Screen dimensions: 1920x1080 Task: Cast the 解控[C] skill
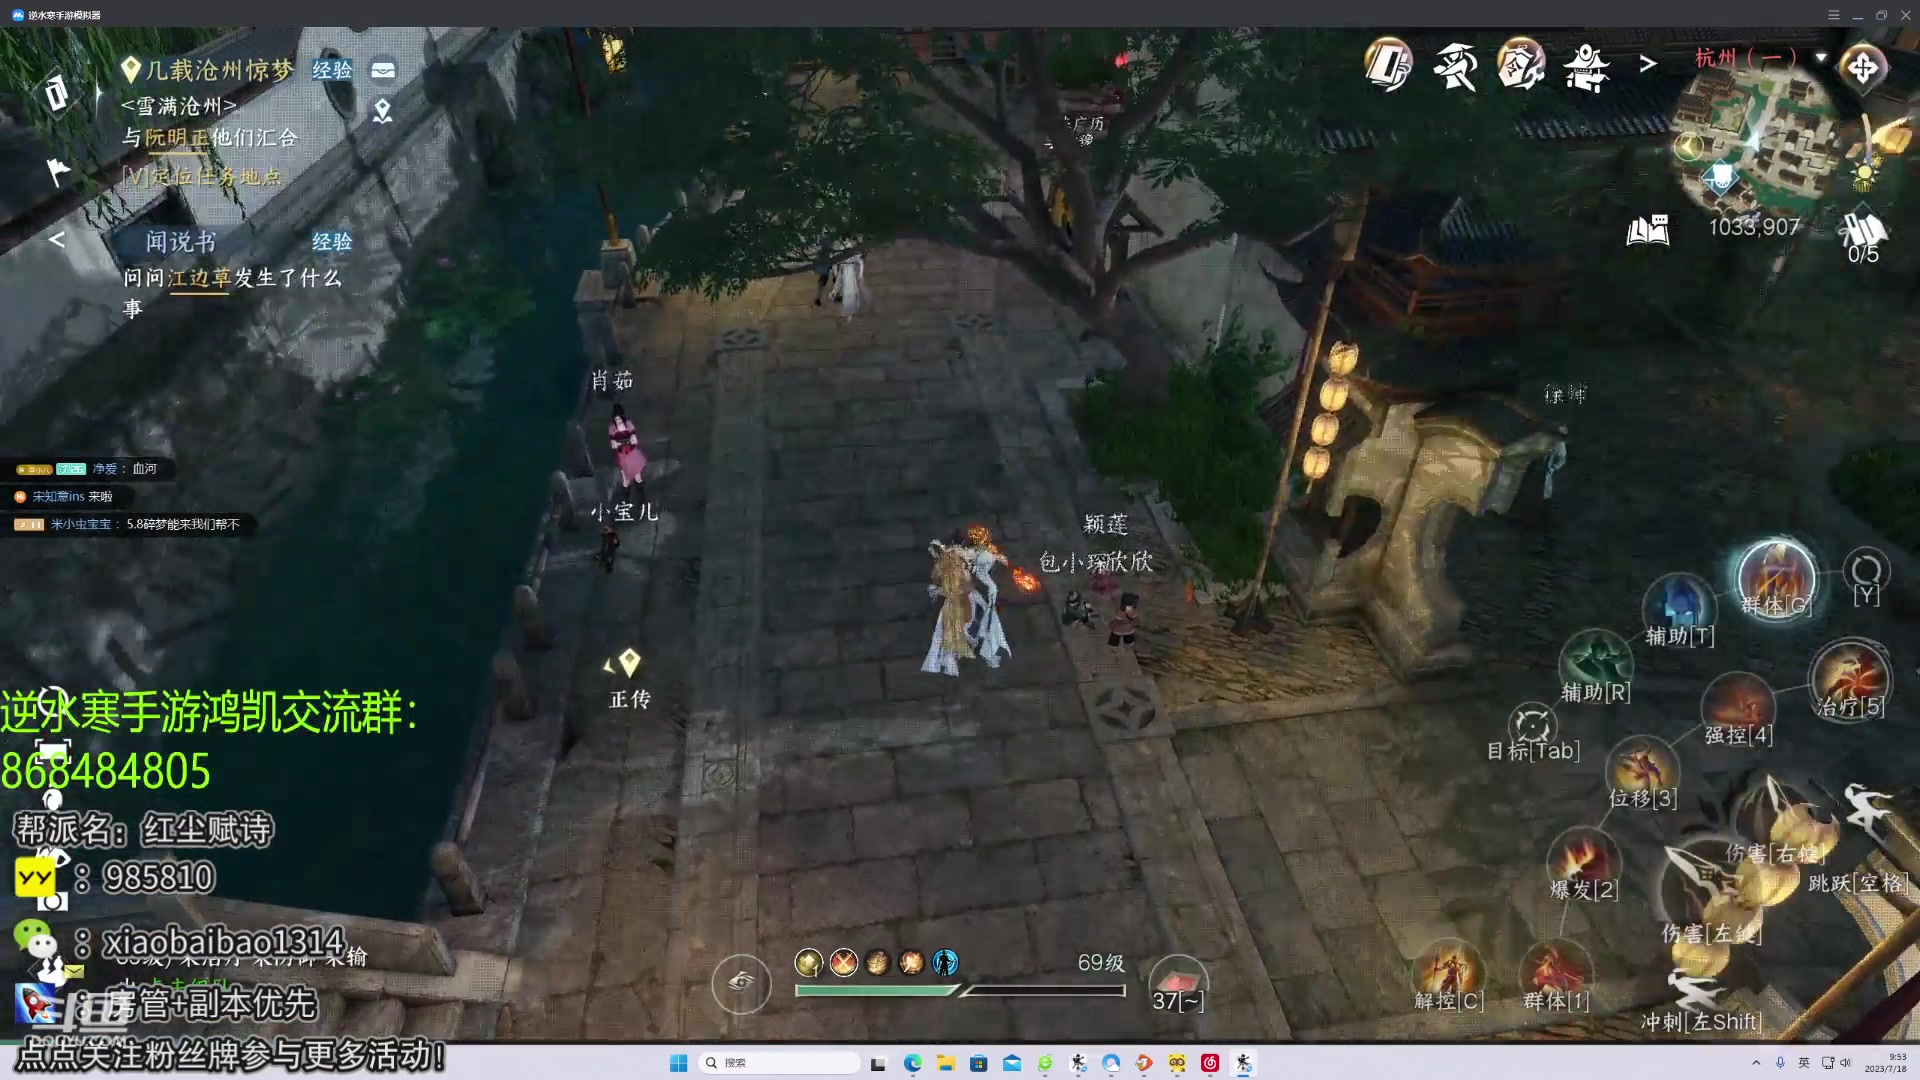(x=1448, y=976)
